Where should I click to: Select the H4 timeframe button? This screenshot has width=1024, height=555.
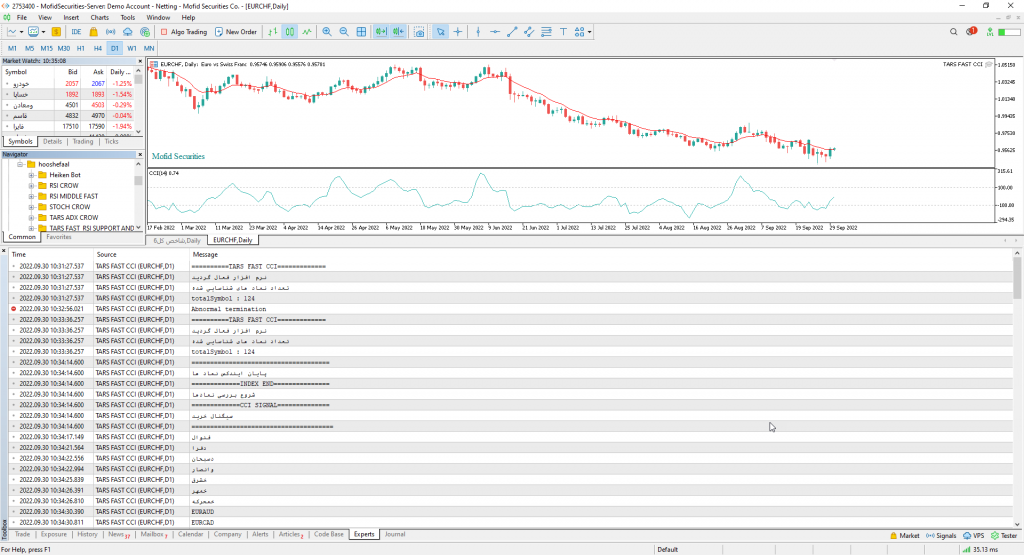[97, 48]
